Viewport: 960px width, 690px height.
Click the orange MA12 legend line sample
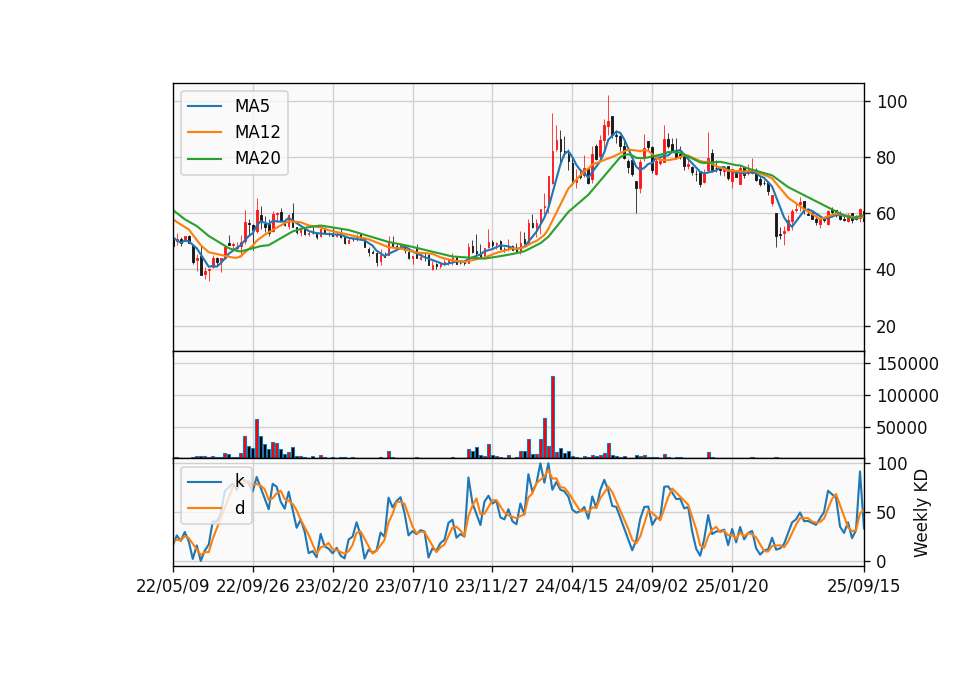[204, 132]
